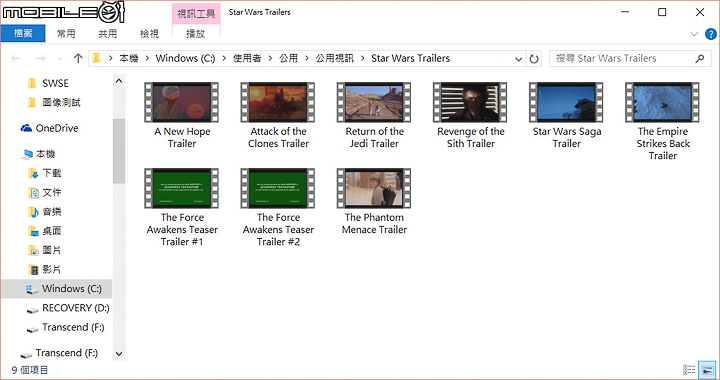Select the SWSE folder in sidebar

pyautogui.click(x=55, y=83)
